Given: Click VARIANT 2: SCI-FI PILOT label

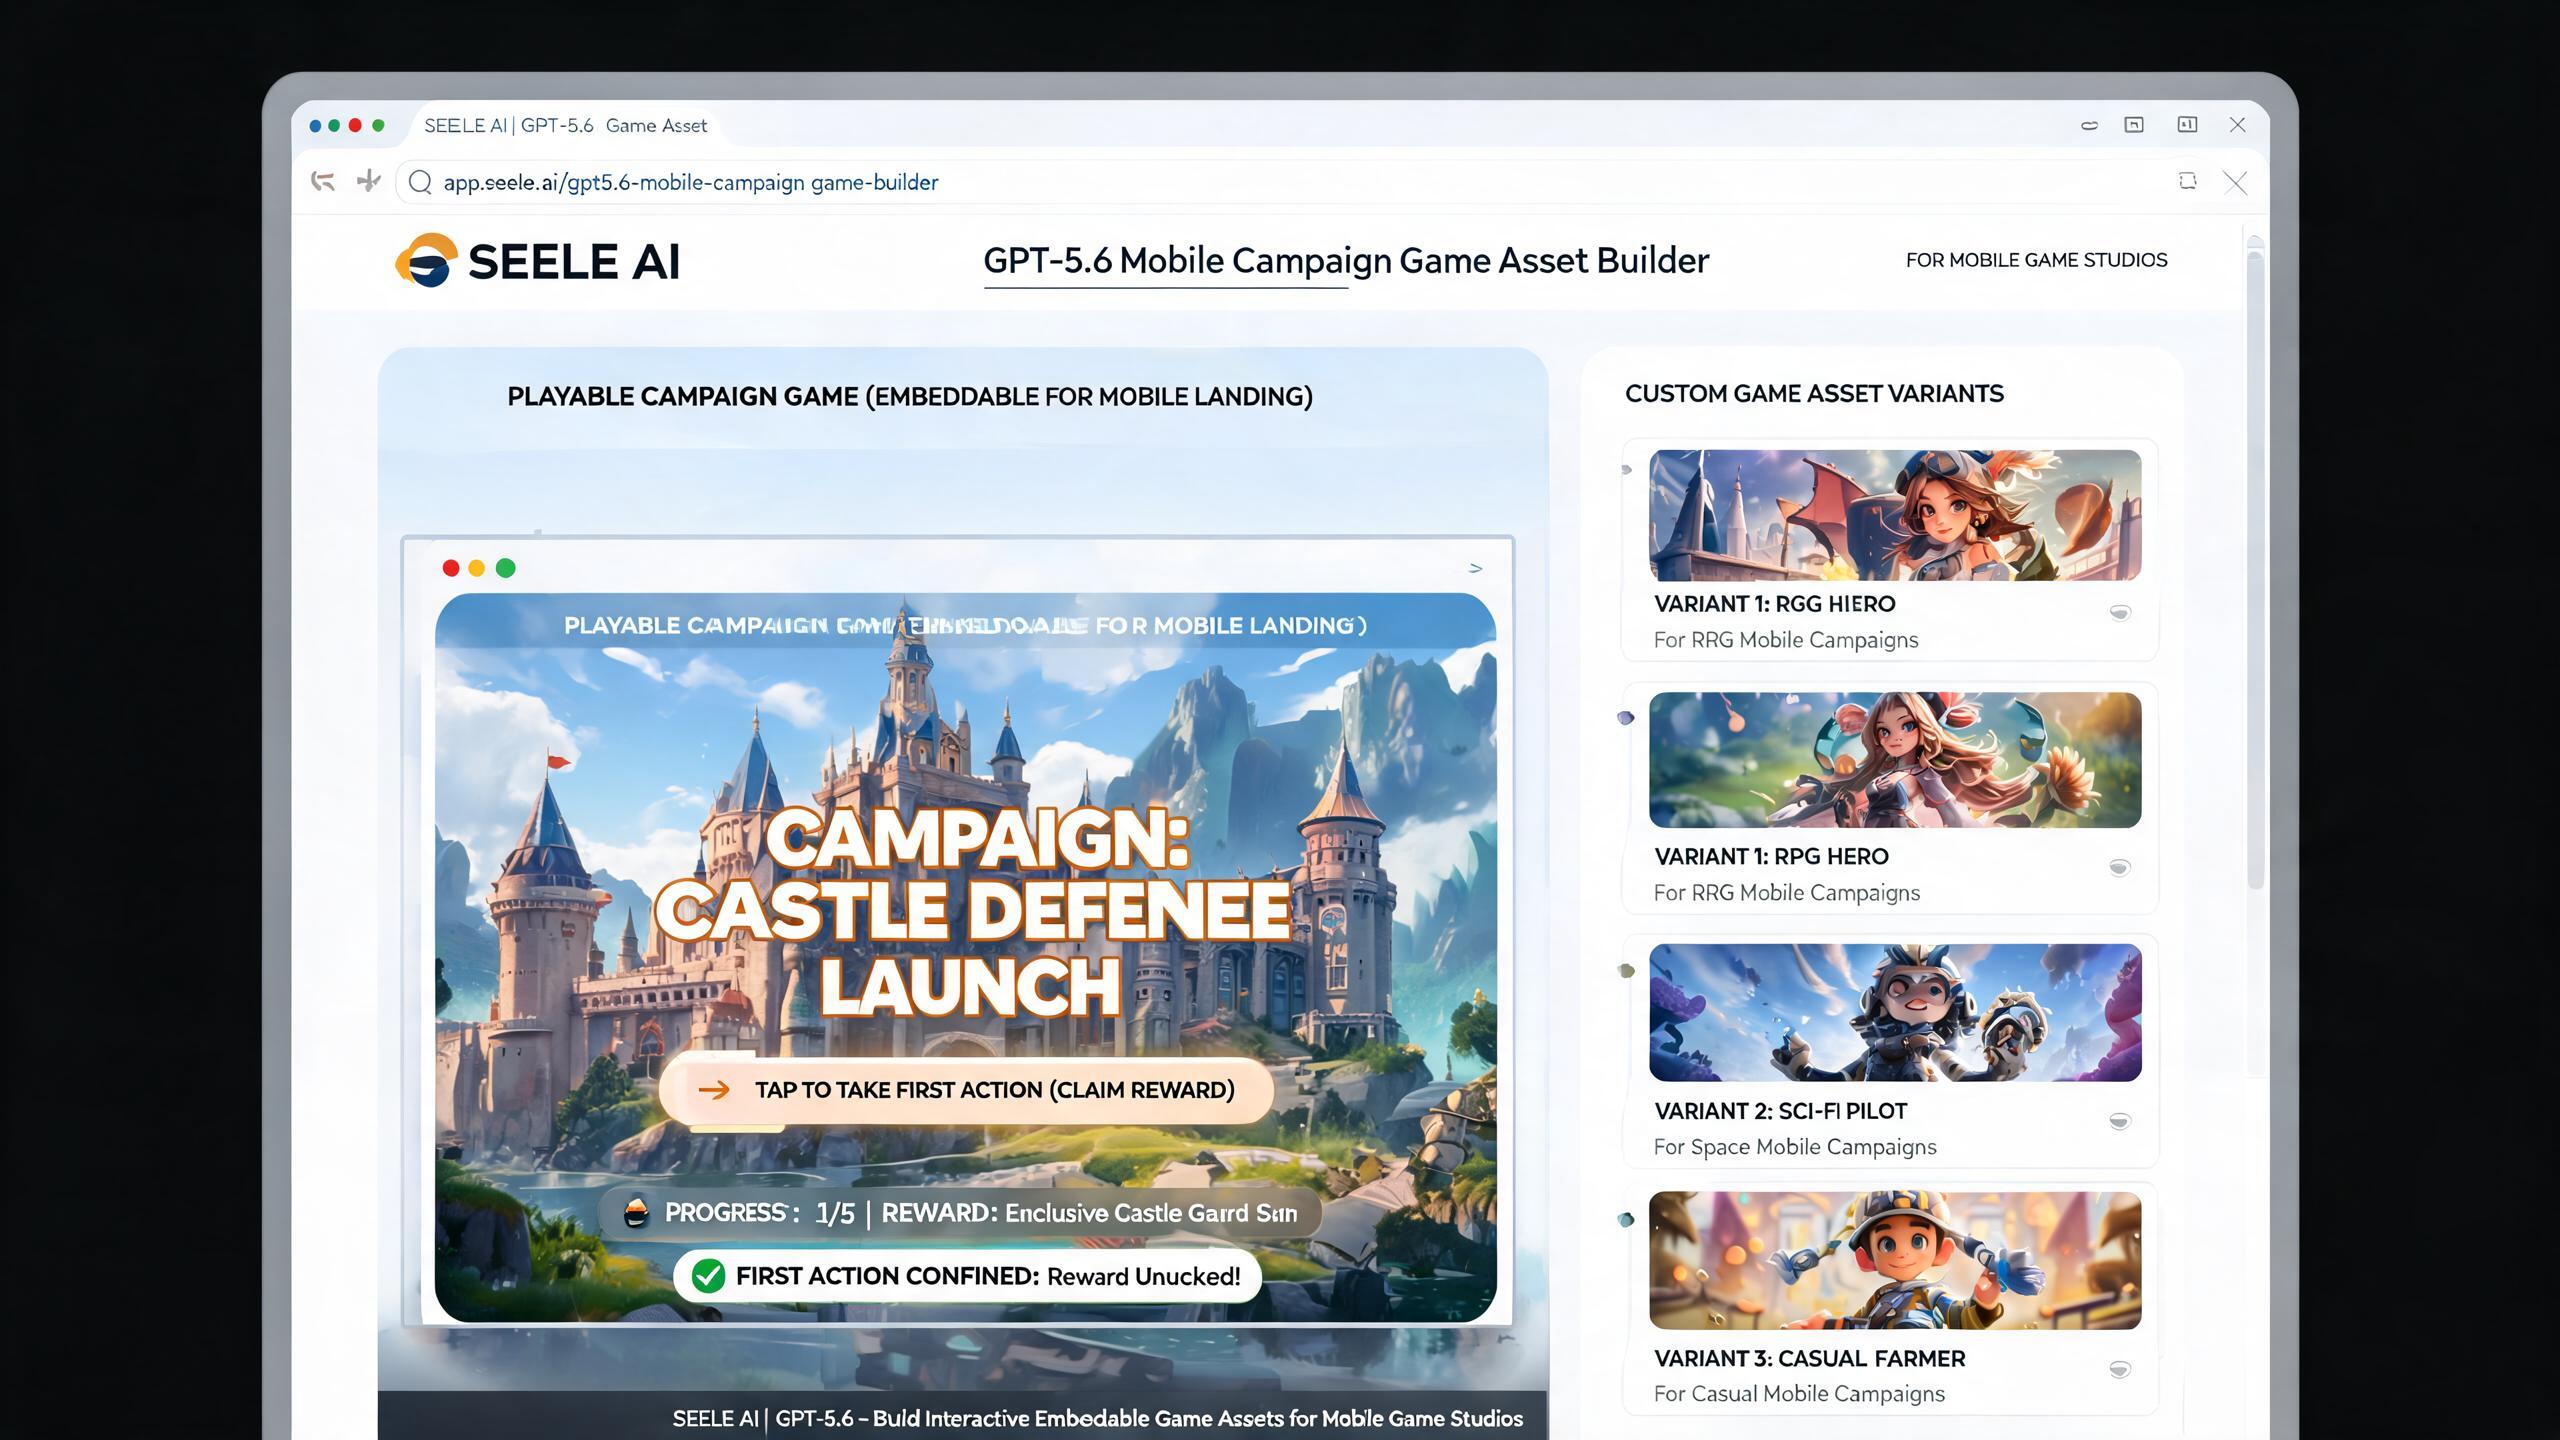Looking at the screenshot, I should pos(1780,1111).
